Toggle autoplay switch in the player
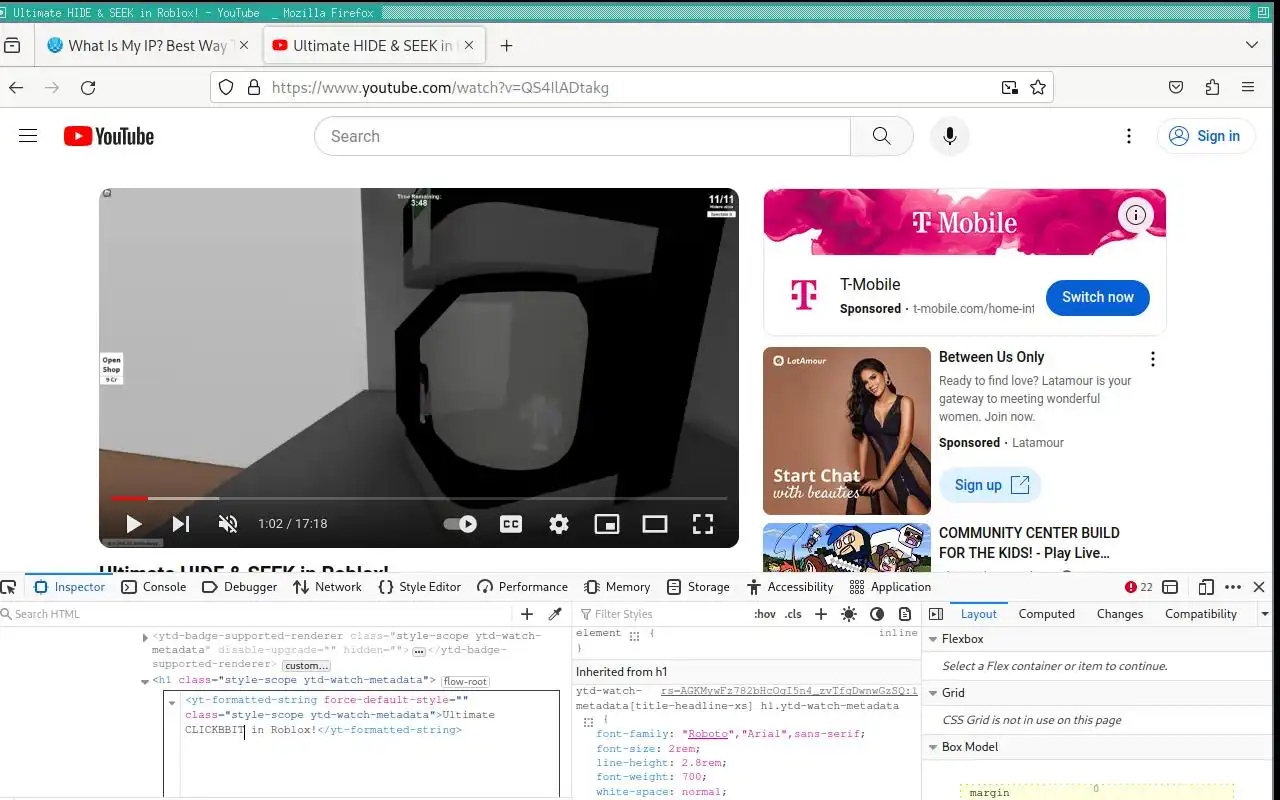Image resolution: width=1280 pixels, height=800 pixels. [x=460, y=524]
